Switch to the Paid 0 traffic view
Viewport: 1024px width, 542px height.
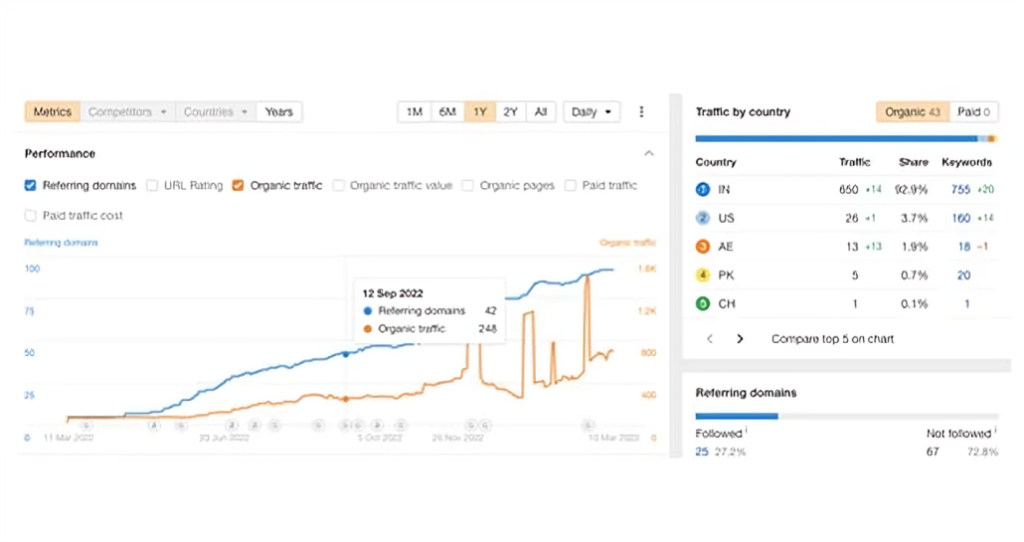point(973,112)
